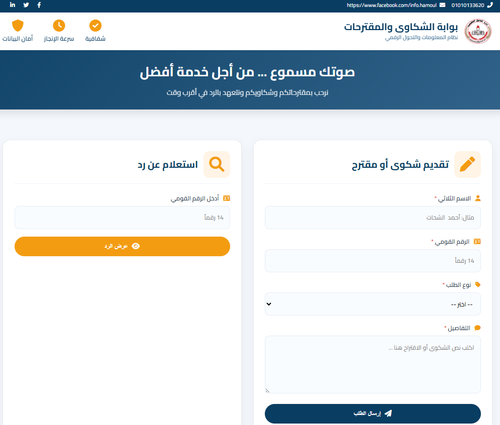The height and width of the screenshot is (425, 500).
Task: Open the نوع الطلب dropdown
Action: point(373,304)
